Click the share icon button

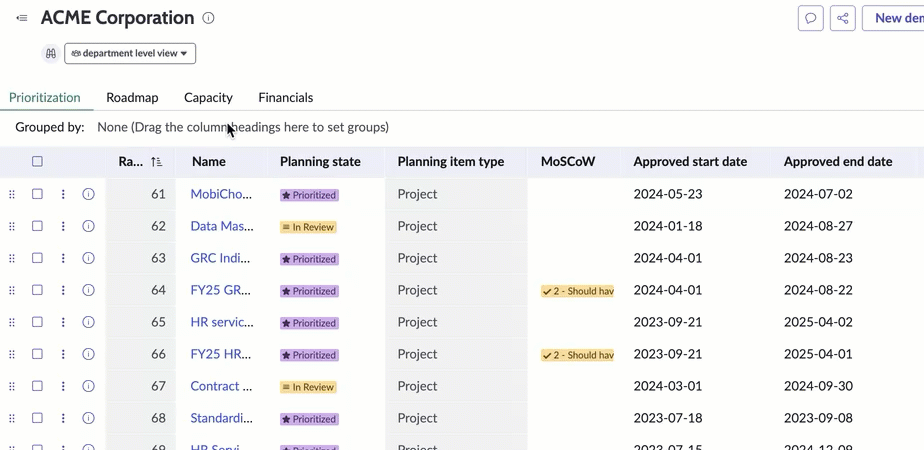(843, 18)
